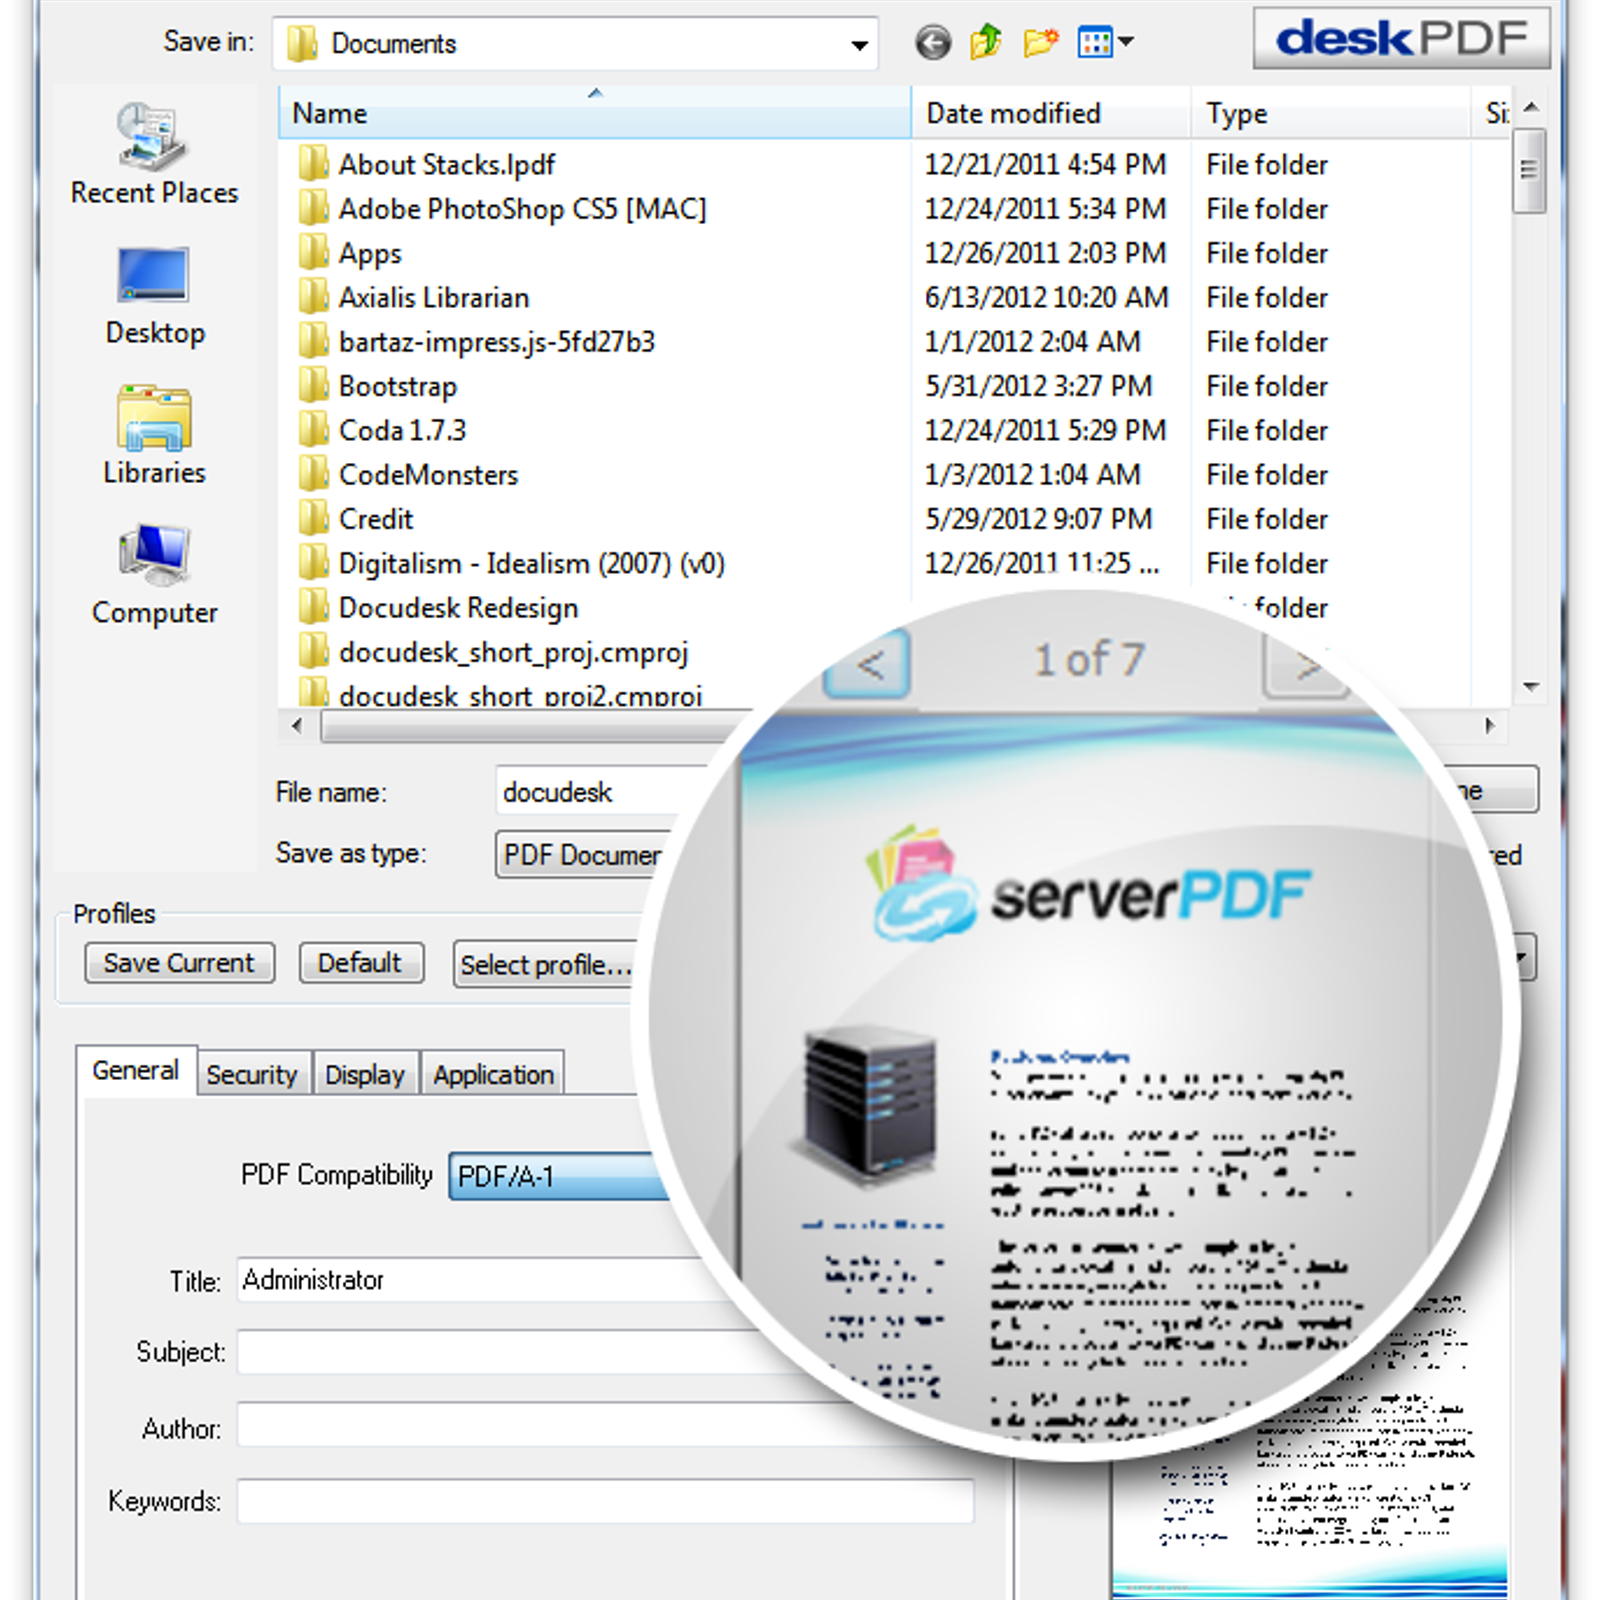Sort by the Type column header
The width and height of the screenshot is (1600, 1600).
(1331, 113)
